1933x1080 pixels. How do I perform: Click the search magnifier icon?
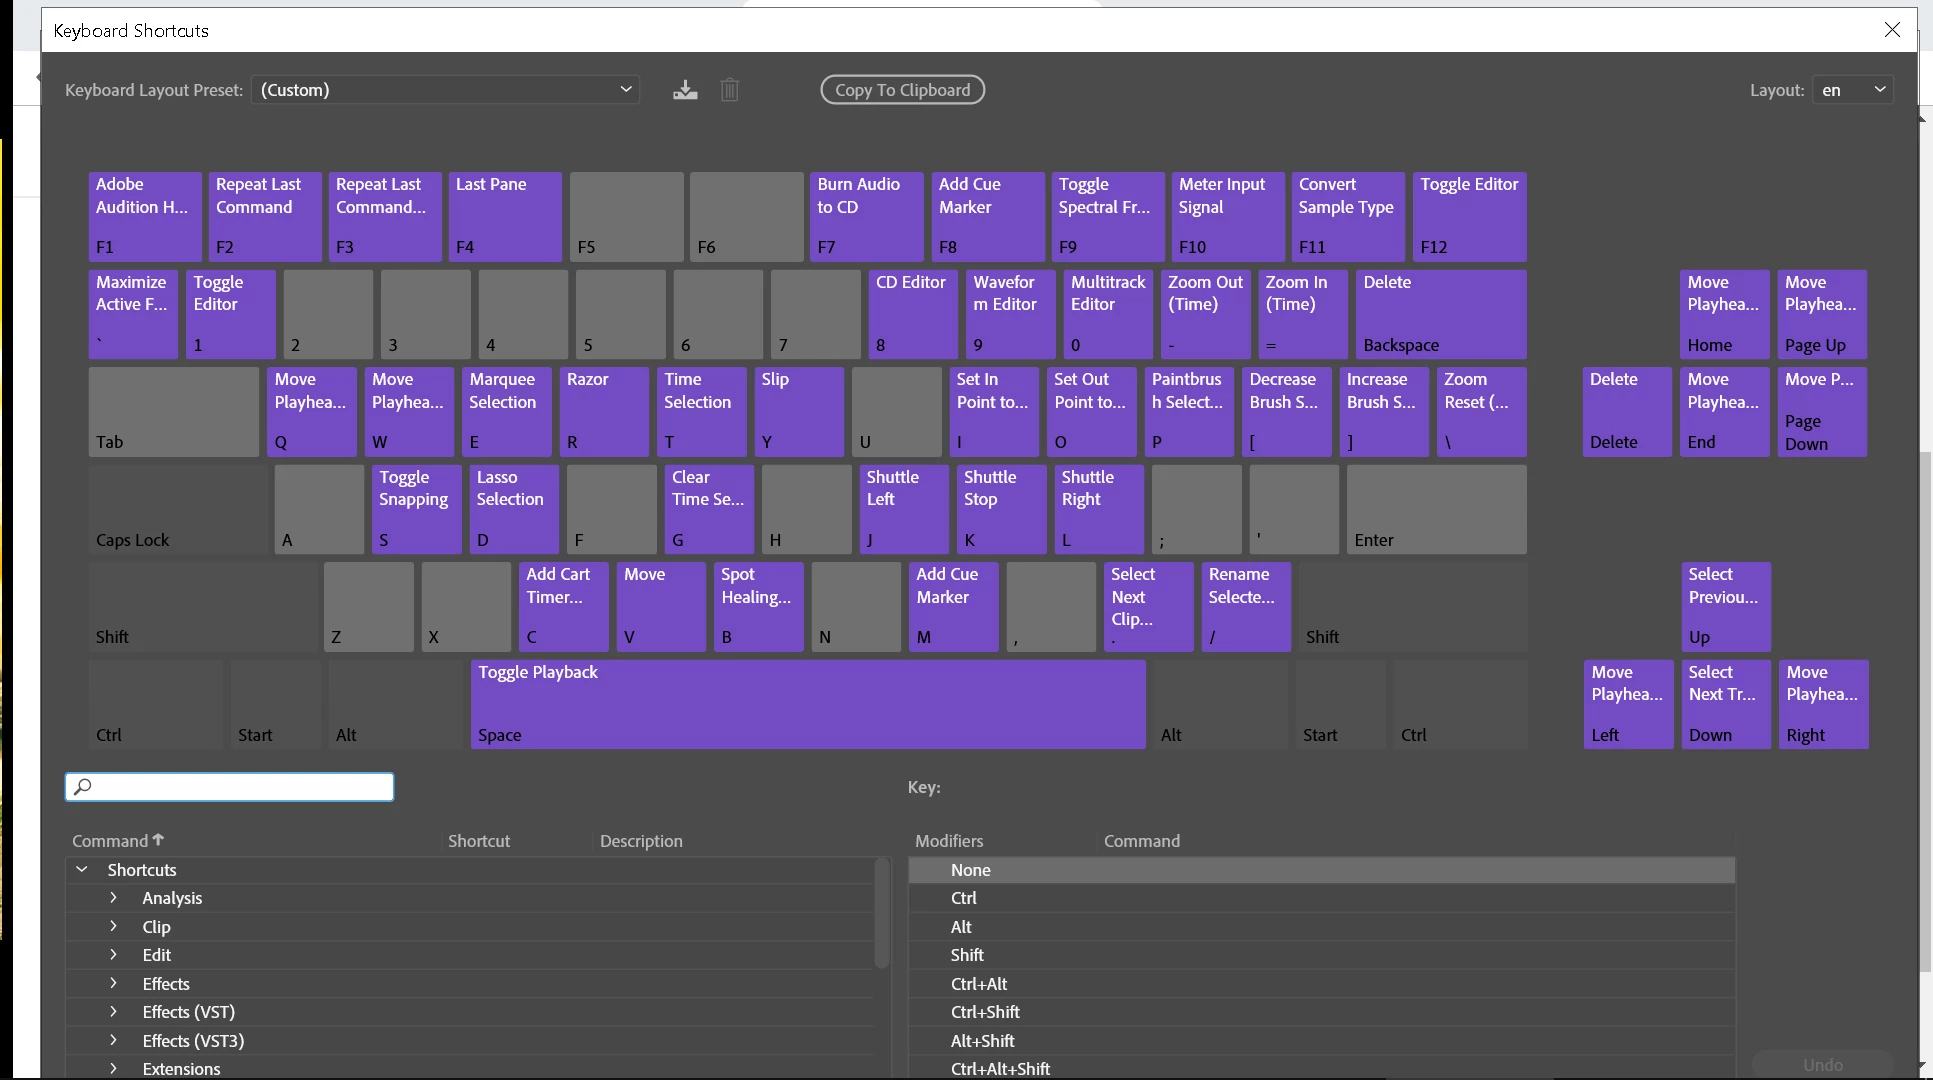pos(83,787)
